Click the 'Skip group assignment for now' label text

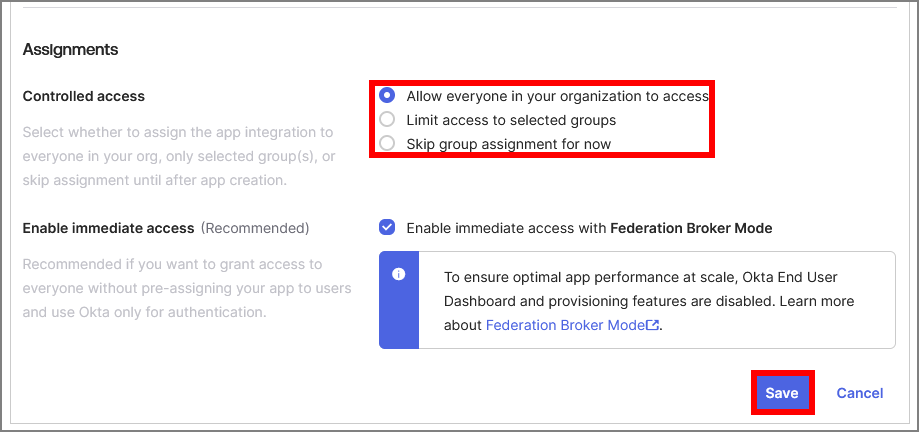pos(508,144)
